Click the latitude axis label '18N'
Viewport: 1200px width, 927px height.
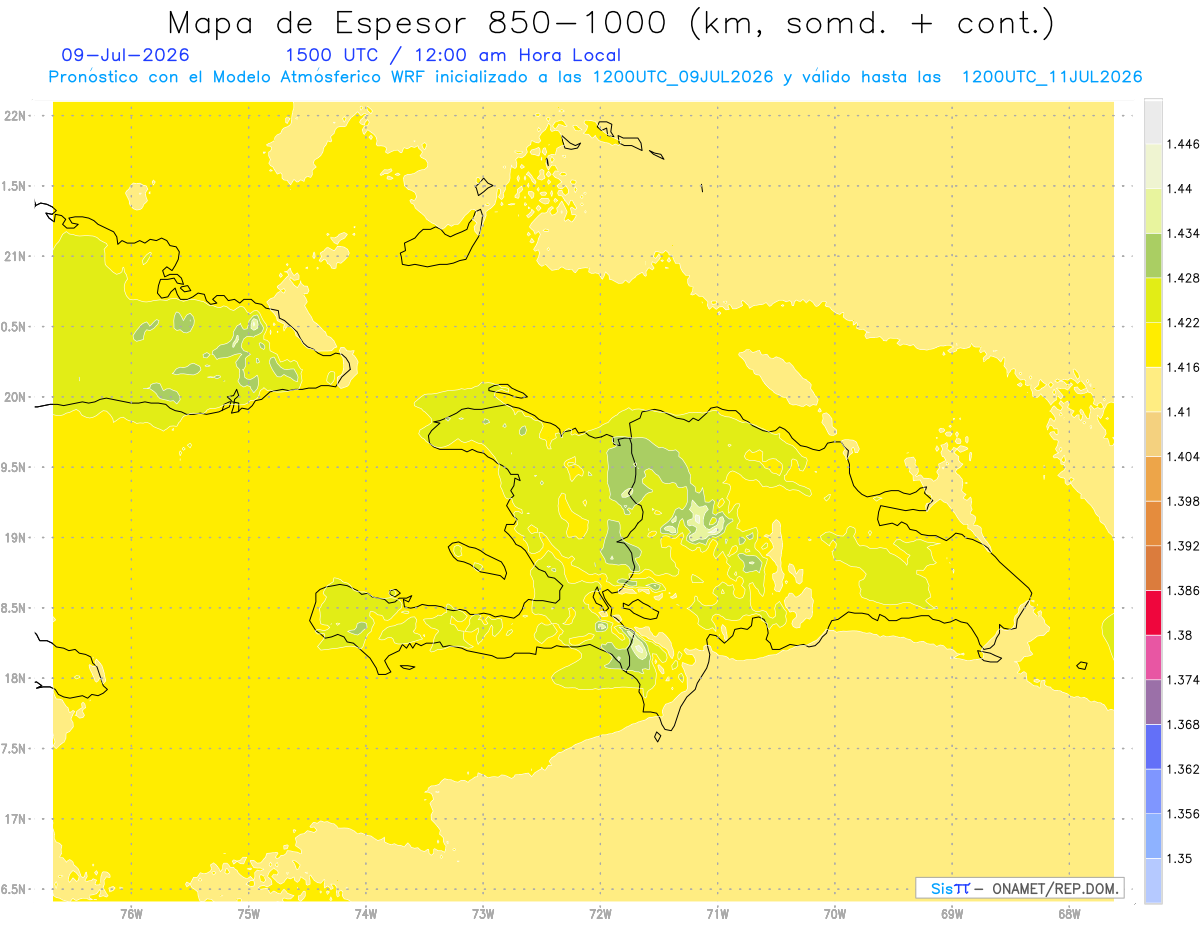click(16, 678)
